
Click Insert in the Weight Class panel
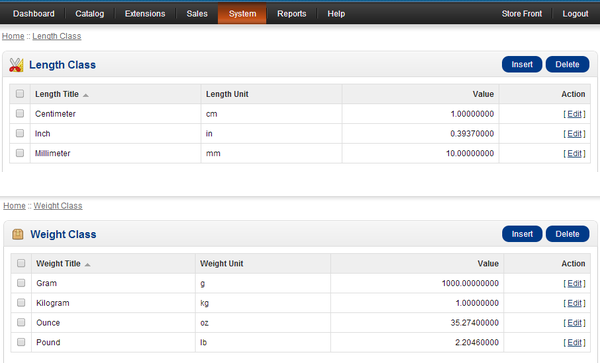tap(522, 234)
